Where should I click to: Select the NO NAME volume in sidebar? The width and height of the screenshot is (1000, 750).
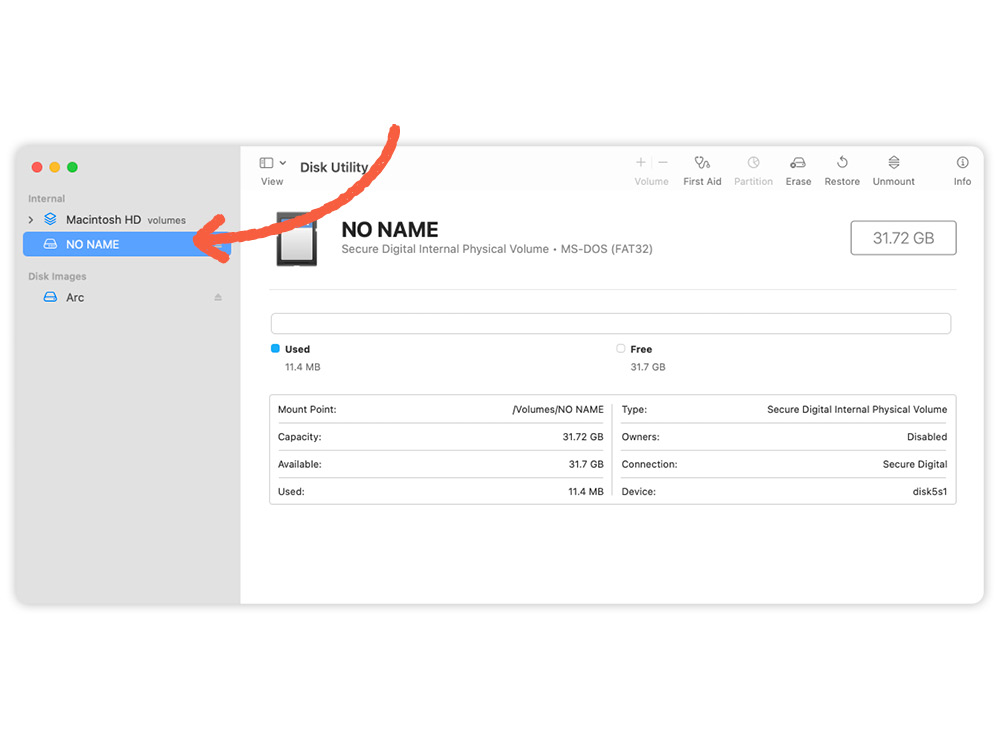[92, 245]
